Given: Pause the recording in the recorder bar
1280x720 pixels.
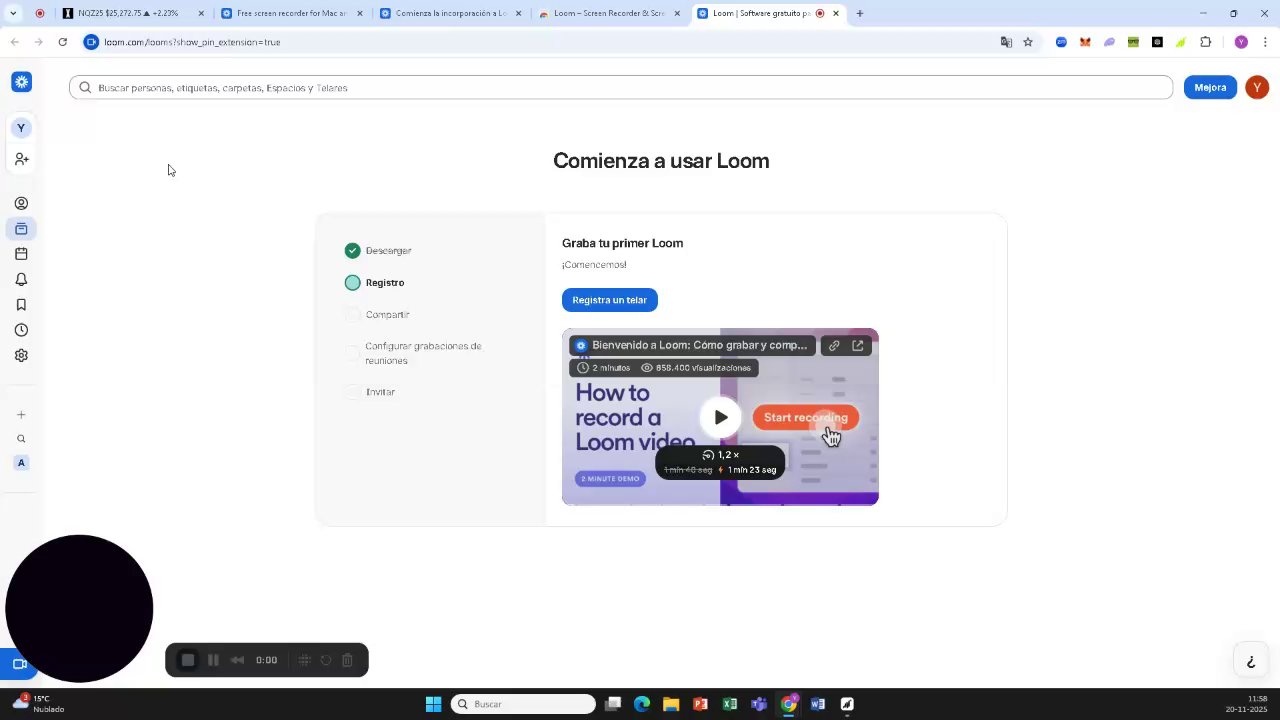Looking at the screenshot, I should coord(213,660).
